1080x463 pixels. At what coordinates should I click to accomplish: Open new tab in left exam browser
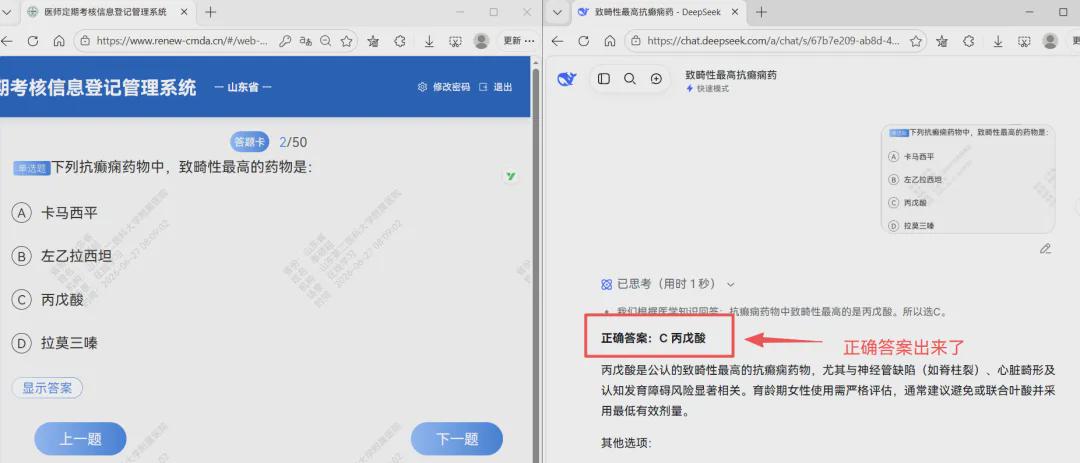[211, 12]
